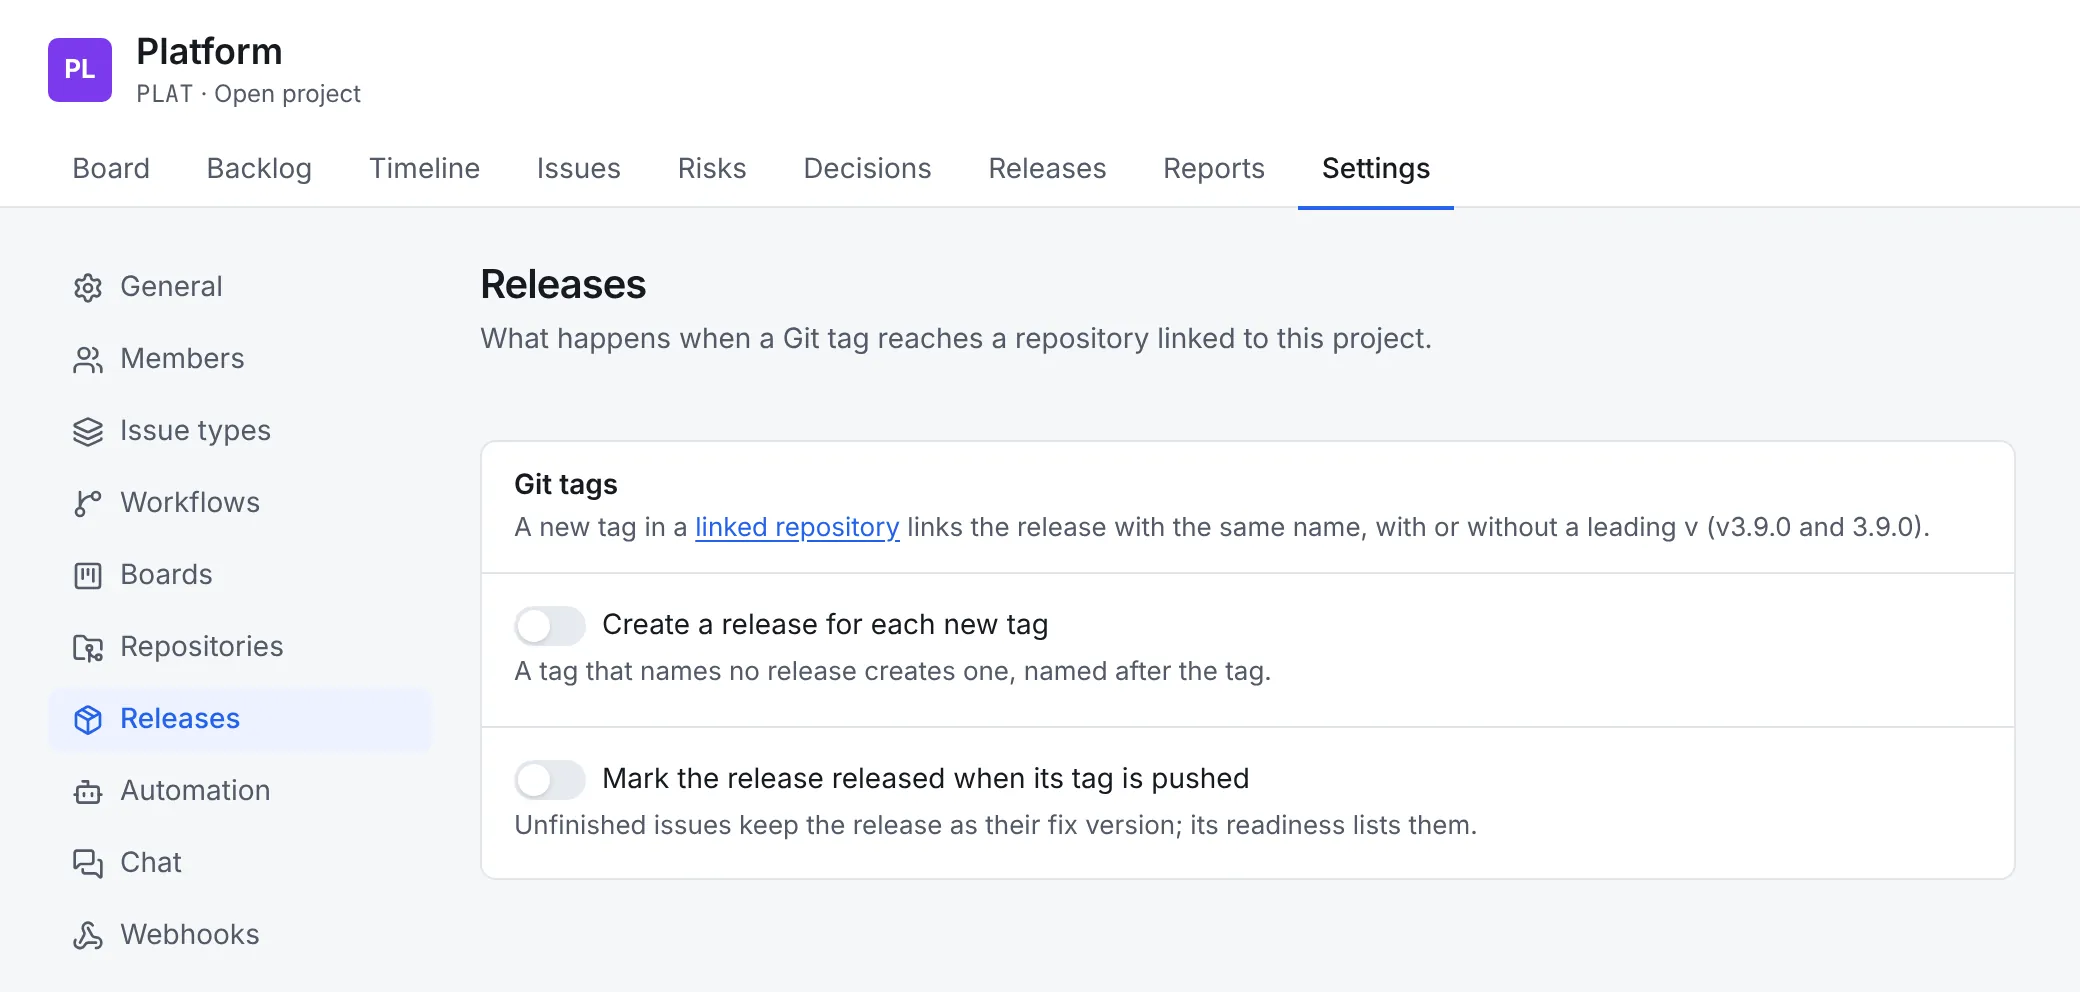2080x992 pixels.
Task: Open the Decisions tab
Action: [x=867, y=168]
